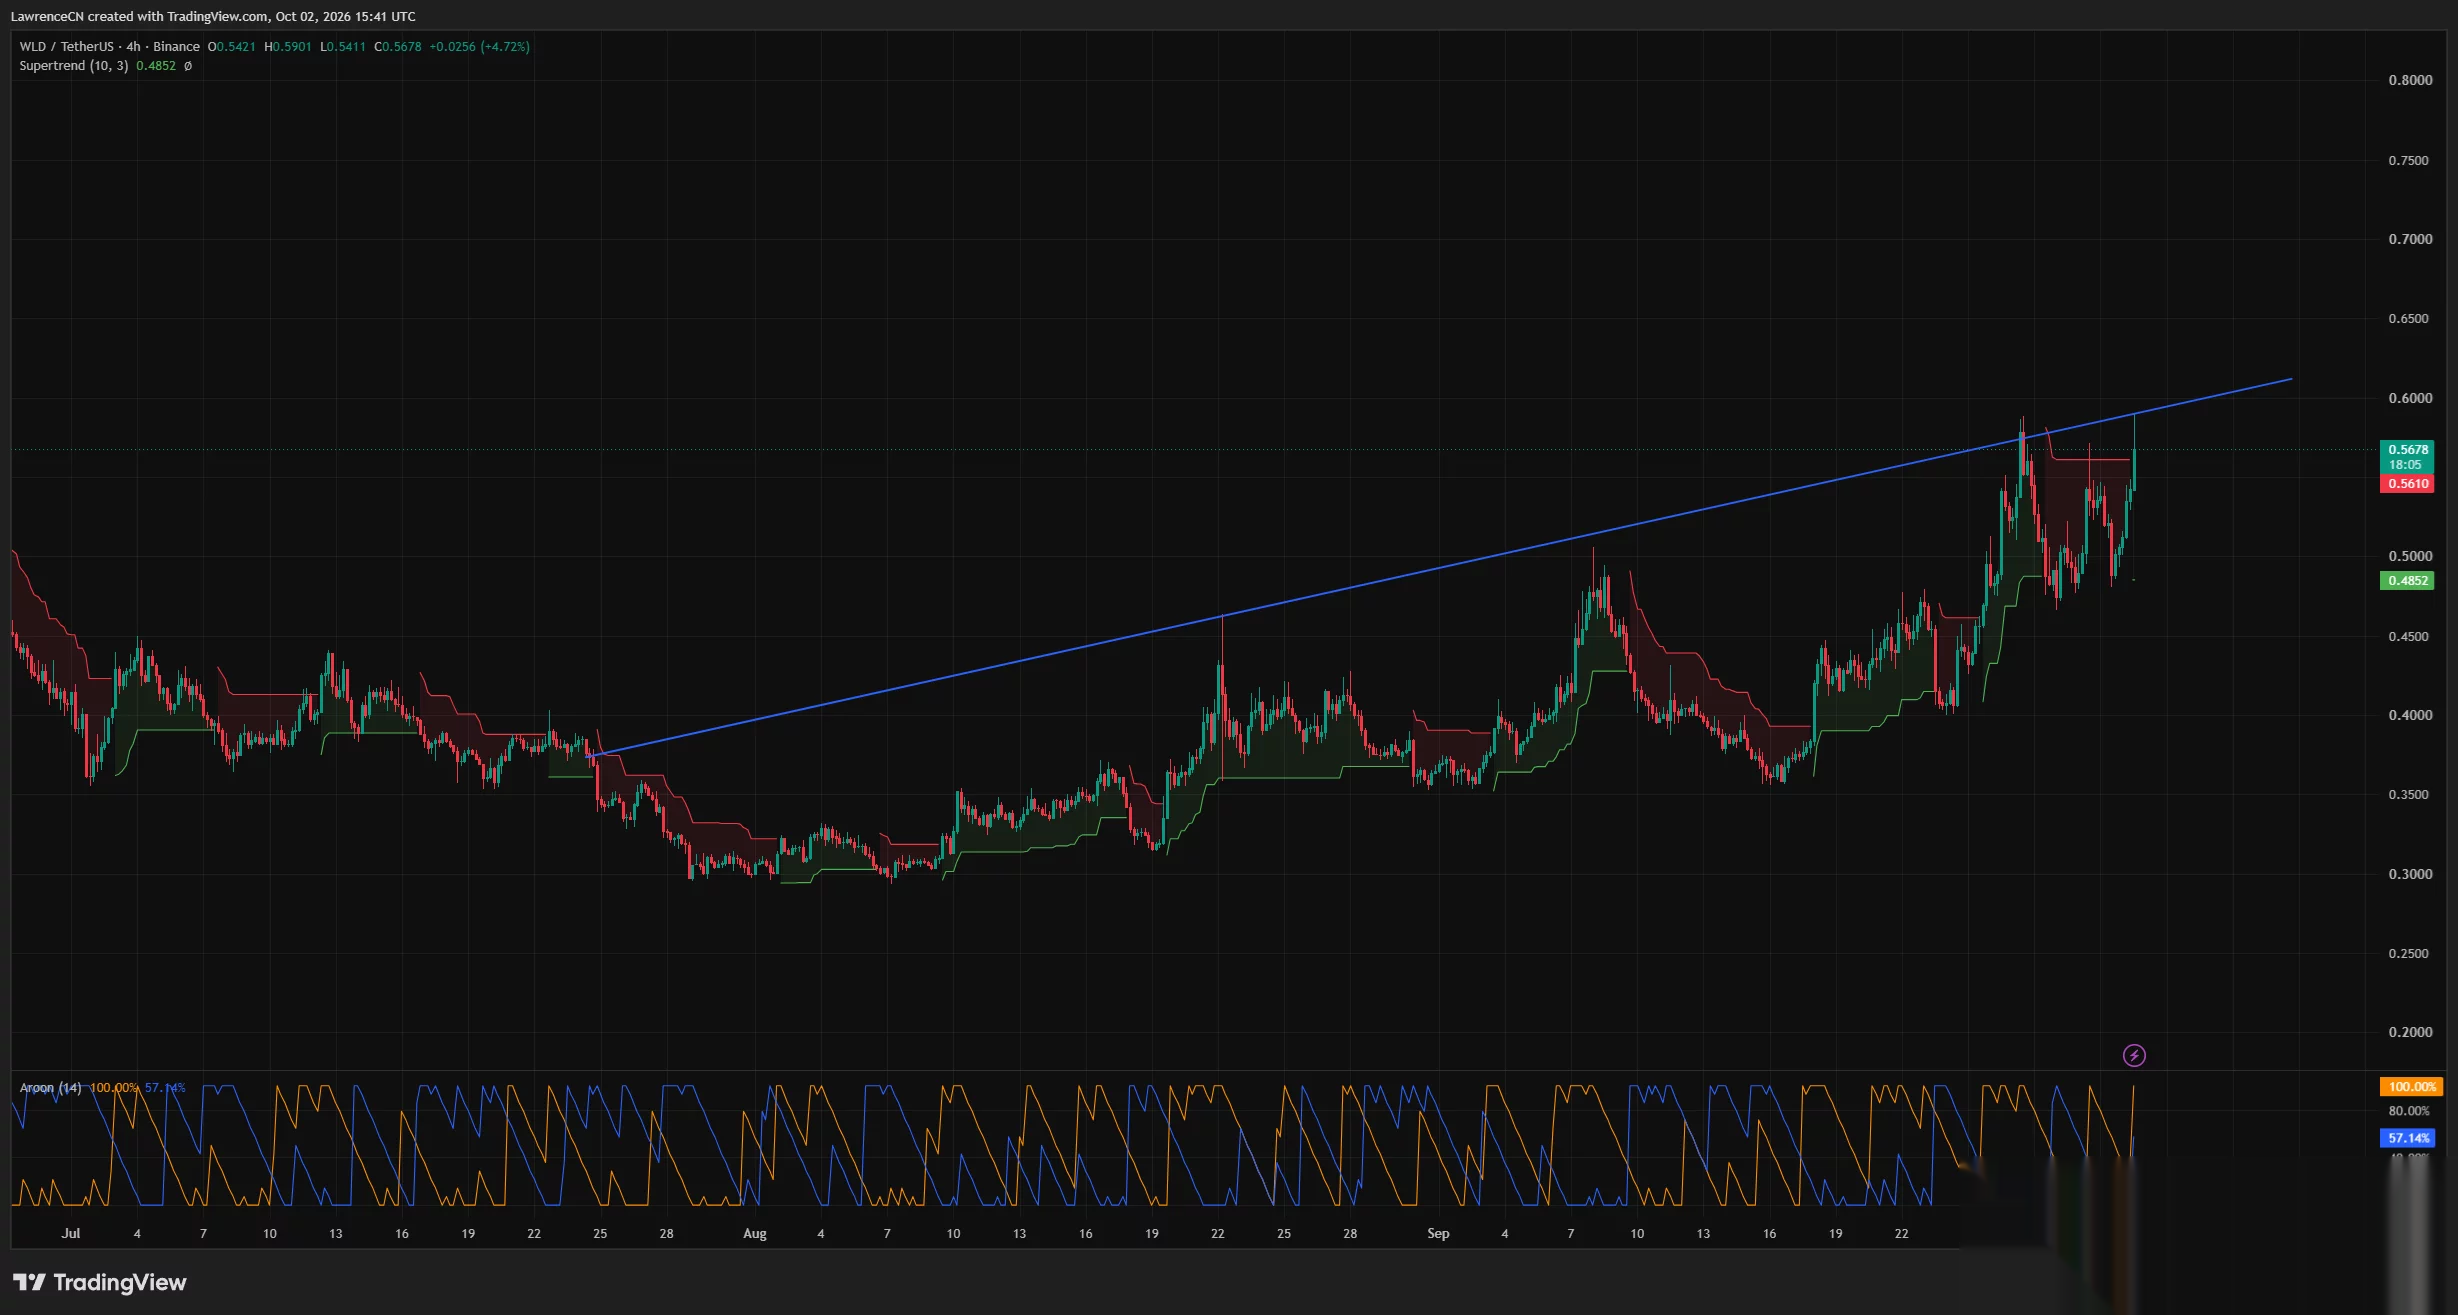Click the red 0.5610 price label
Viewport: 2458px width, 1315px height.
tap(2408, 484)
